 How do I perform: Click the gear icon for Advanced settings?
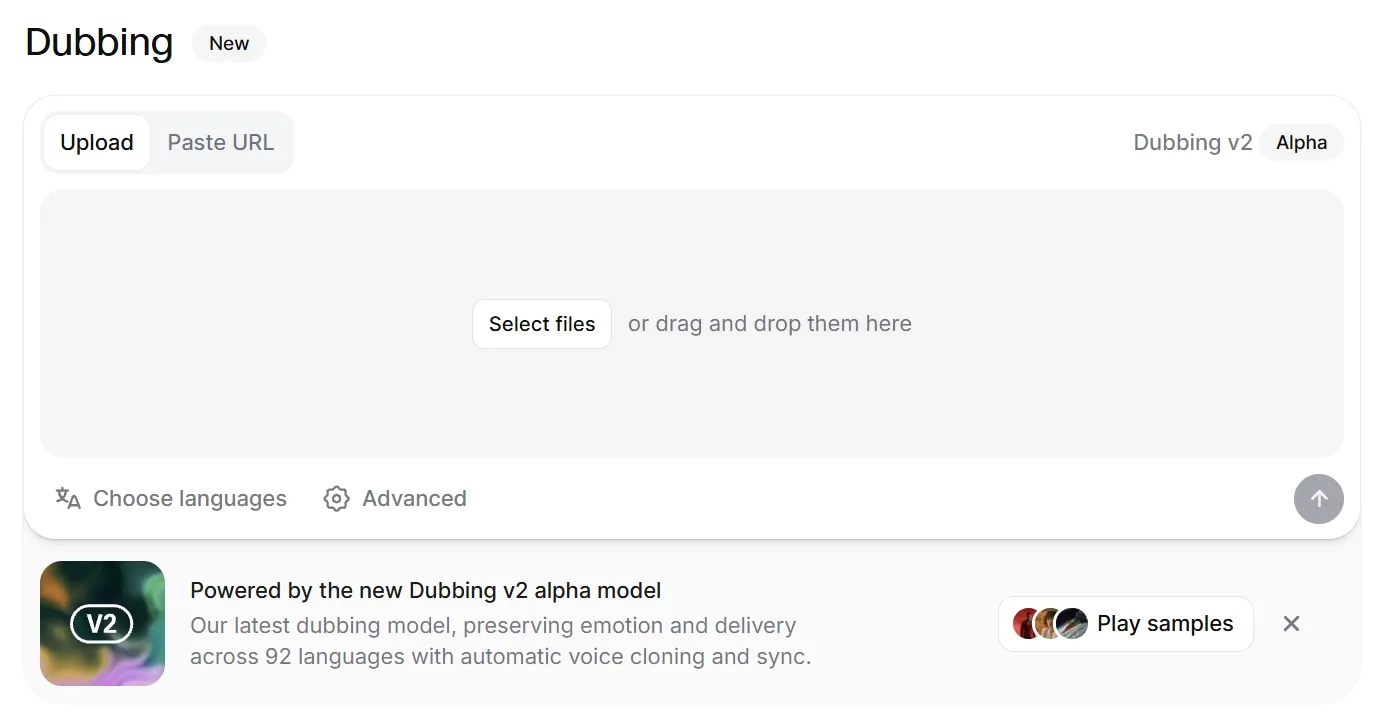click(337, 498)
